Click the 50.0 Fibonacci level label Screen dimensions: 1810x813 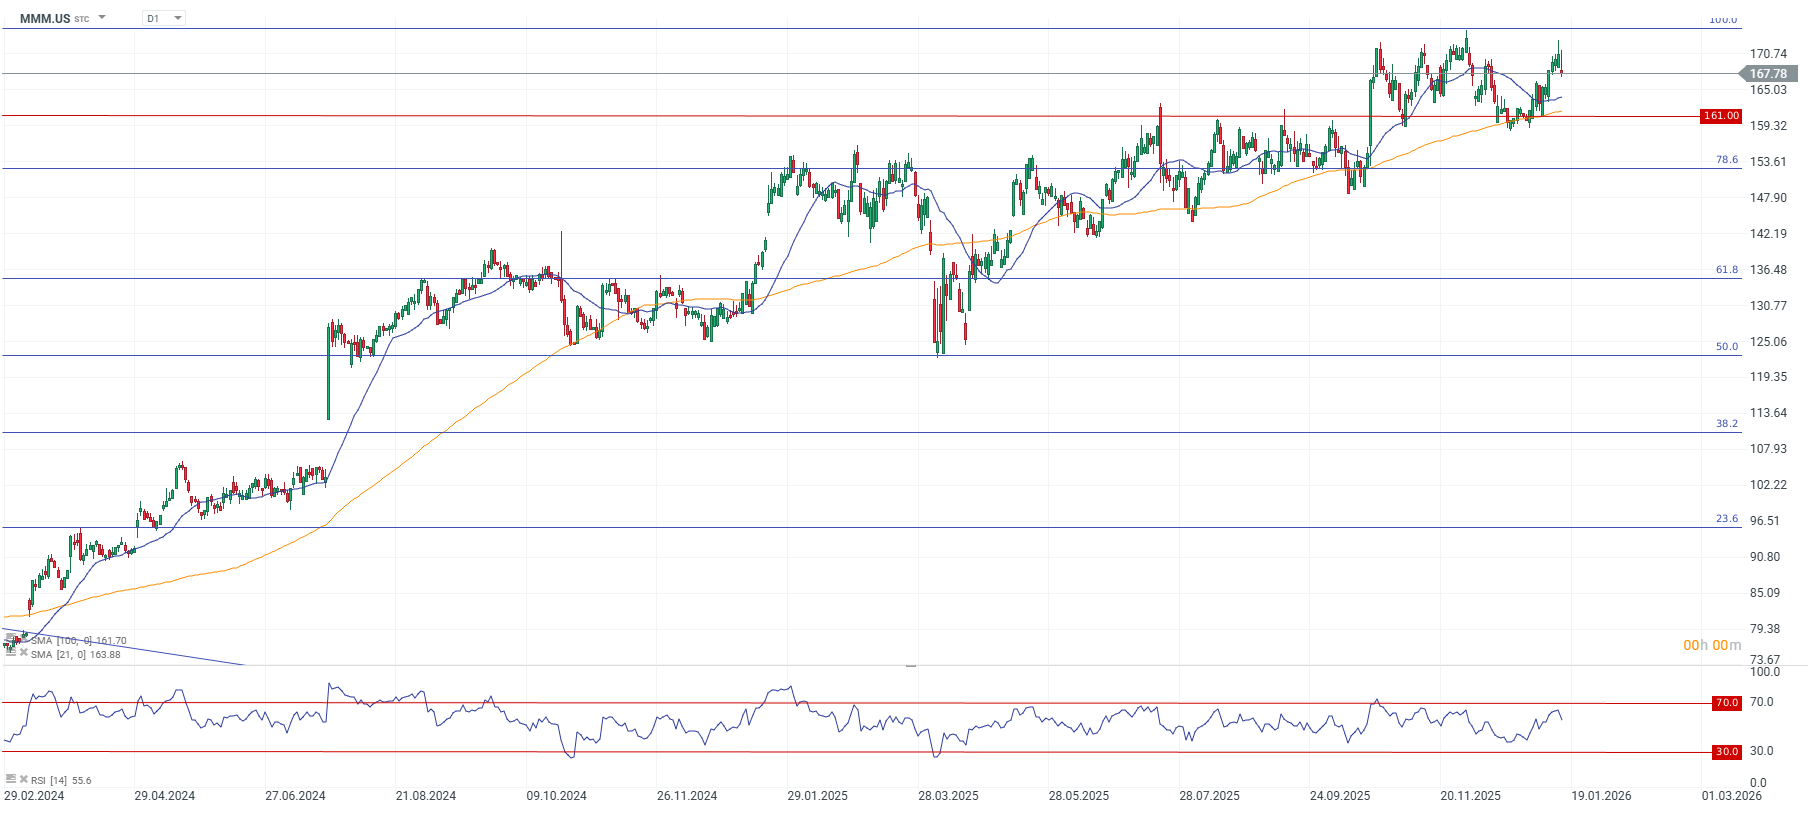tap(1727, 347)
